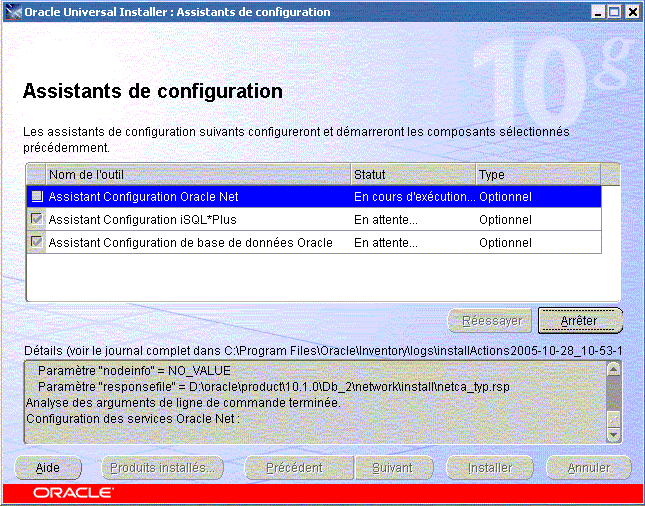Toggle checkbox for Assistant Configuration iSQL*Plus
Screen dimensions: 645x506
point(37,220)
